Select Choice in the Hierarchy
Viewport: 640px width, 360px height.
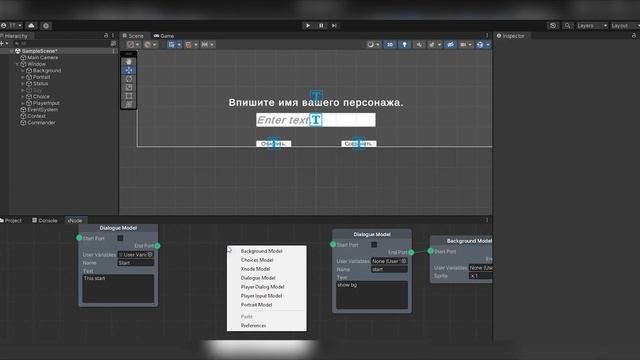tap(41, 97)
